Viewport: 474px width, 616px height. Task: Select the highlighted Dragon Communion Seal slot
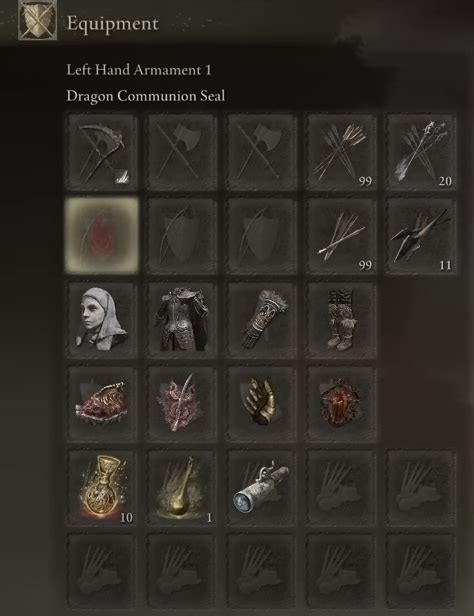tap(102, 235)
